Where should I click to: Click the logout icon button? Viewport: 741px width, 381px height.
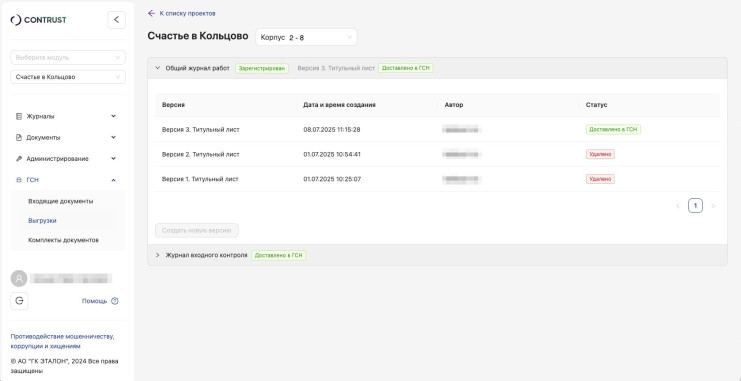click(19, 301)
